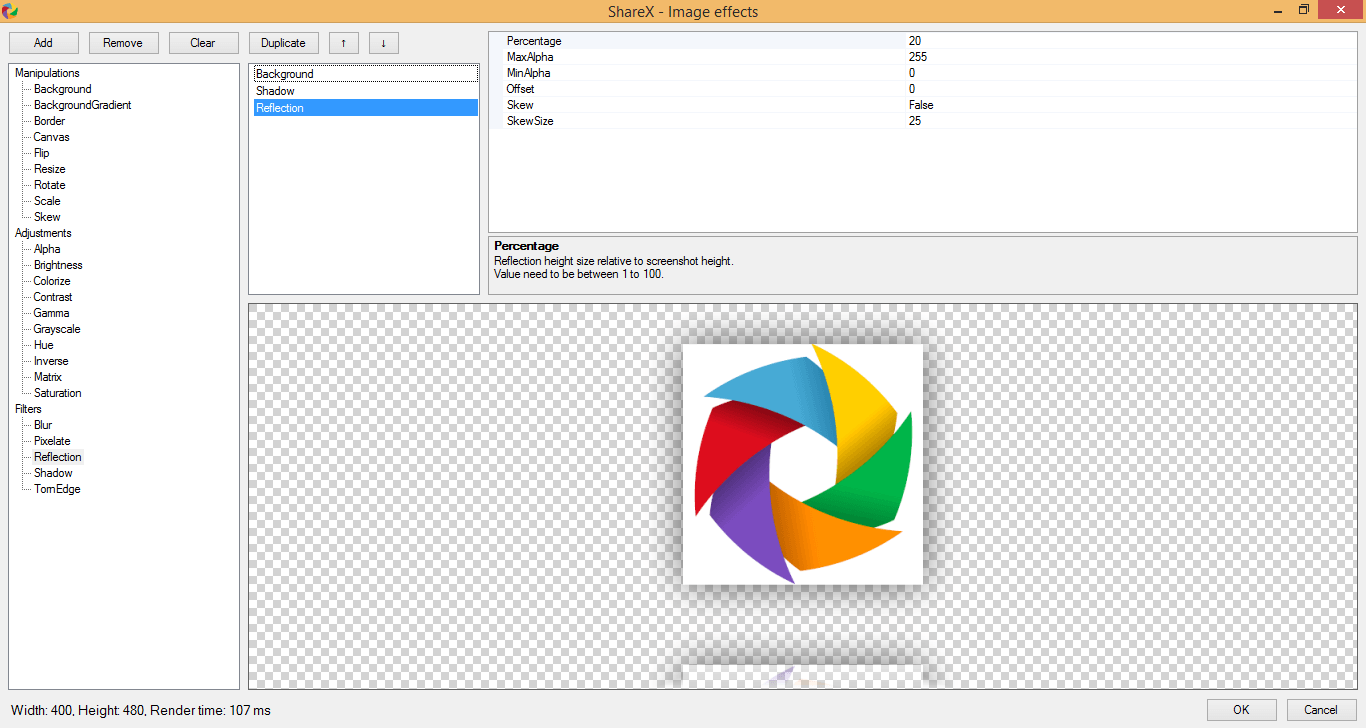Screen dimensions: 1366x728
Task: Edit the Percentage value 20
Action: [x=1131, y=41]
